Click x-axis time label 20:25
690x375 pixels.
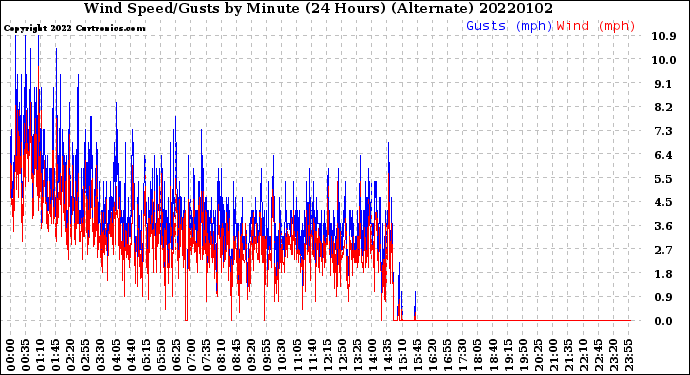coord(538,355)
